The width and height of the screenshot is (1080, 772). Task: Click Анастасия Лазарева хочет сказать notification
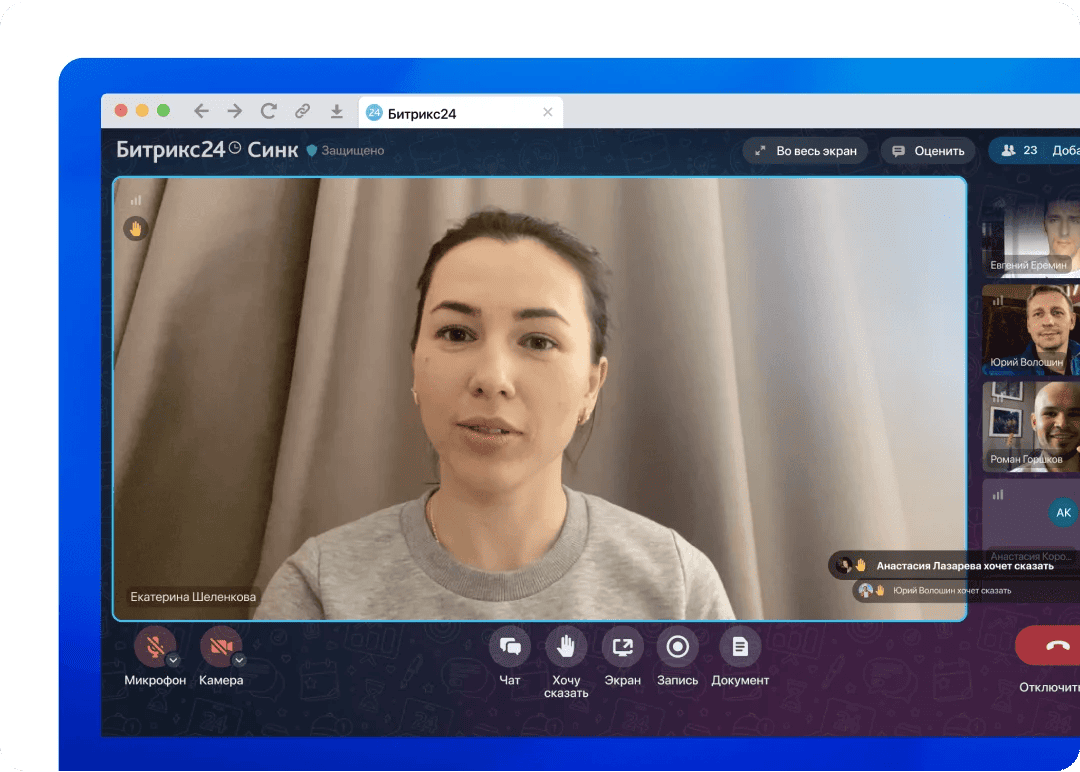(953, 566)
